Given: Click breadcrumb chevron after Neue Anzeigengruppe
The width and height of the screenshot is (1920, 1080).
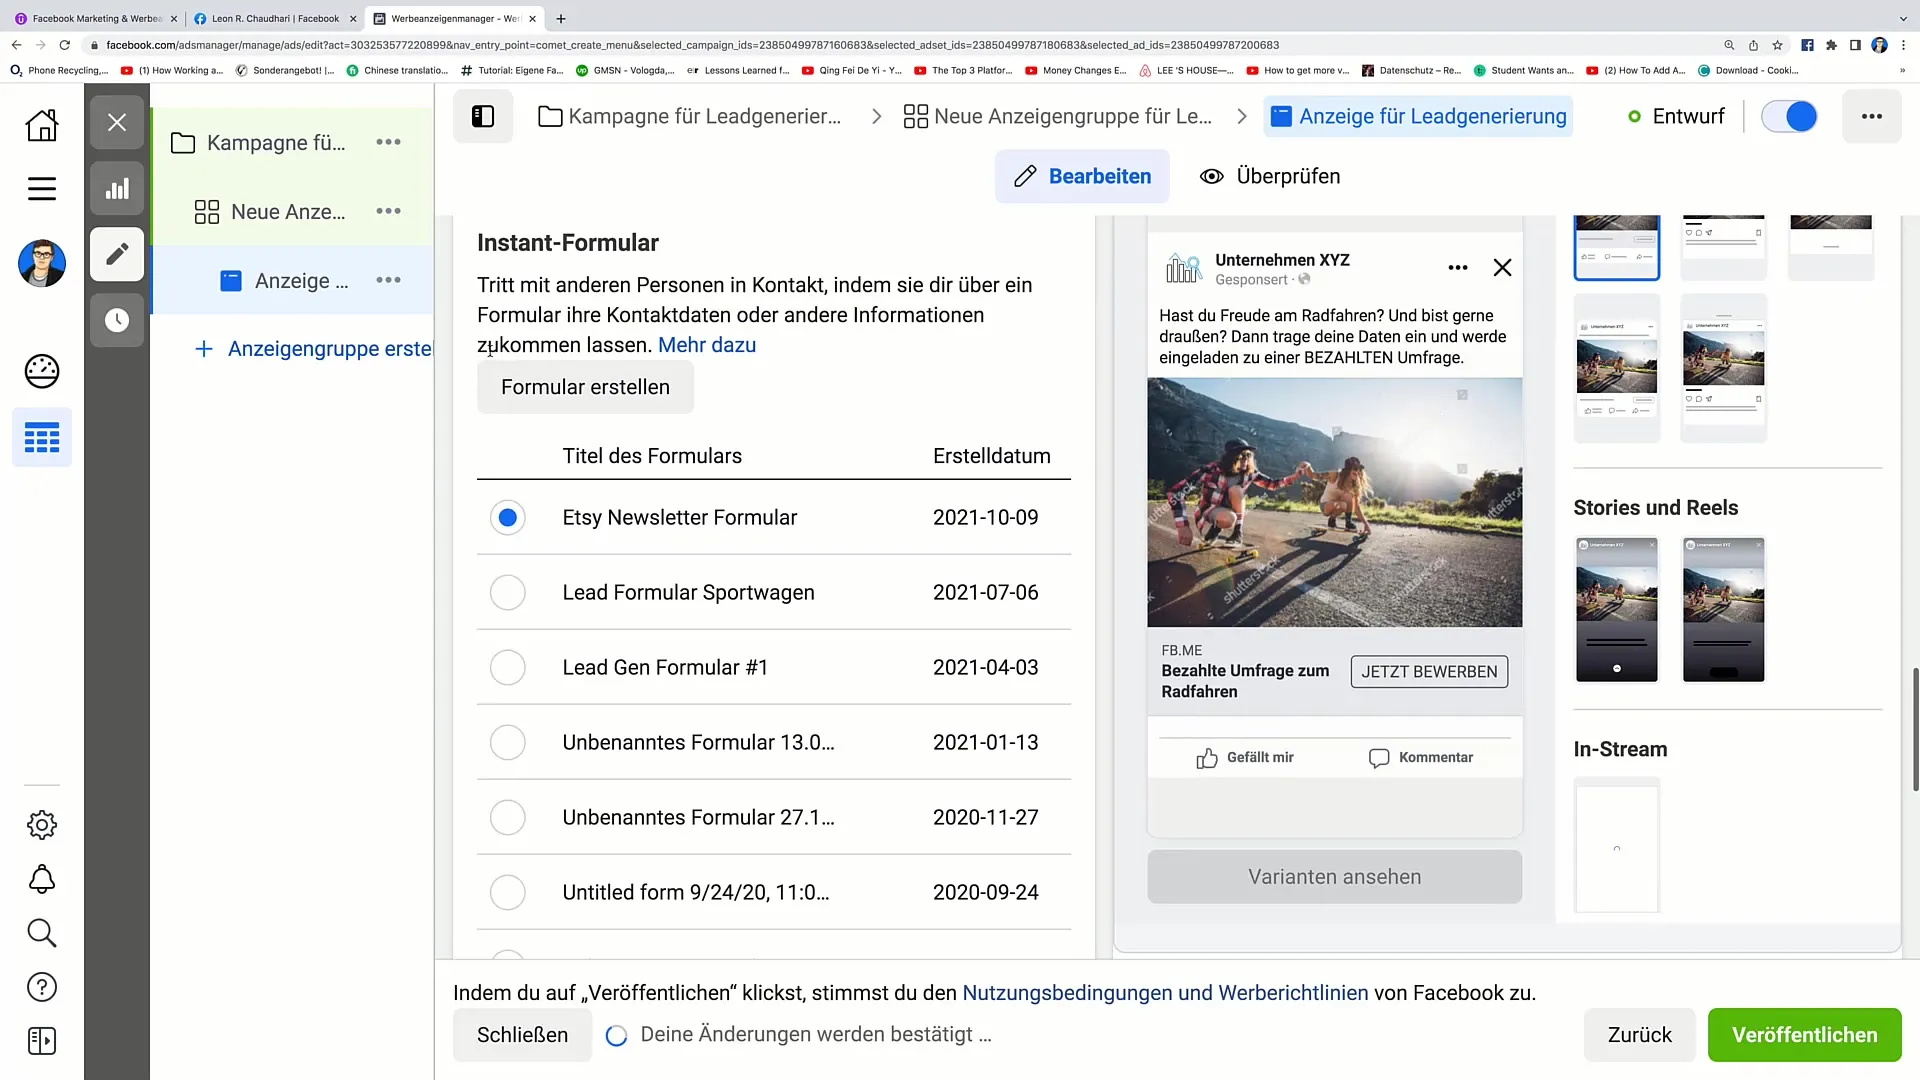Looking at the screenshot, I should point(1241,116).
